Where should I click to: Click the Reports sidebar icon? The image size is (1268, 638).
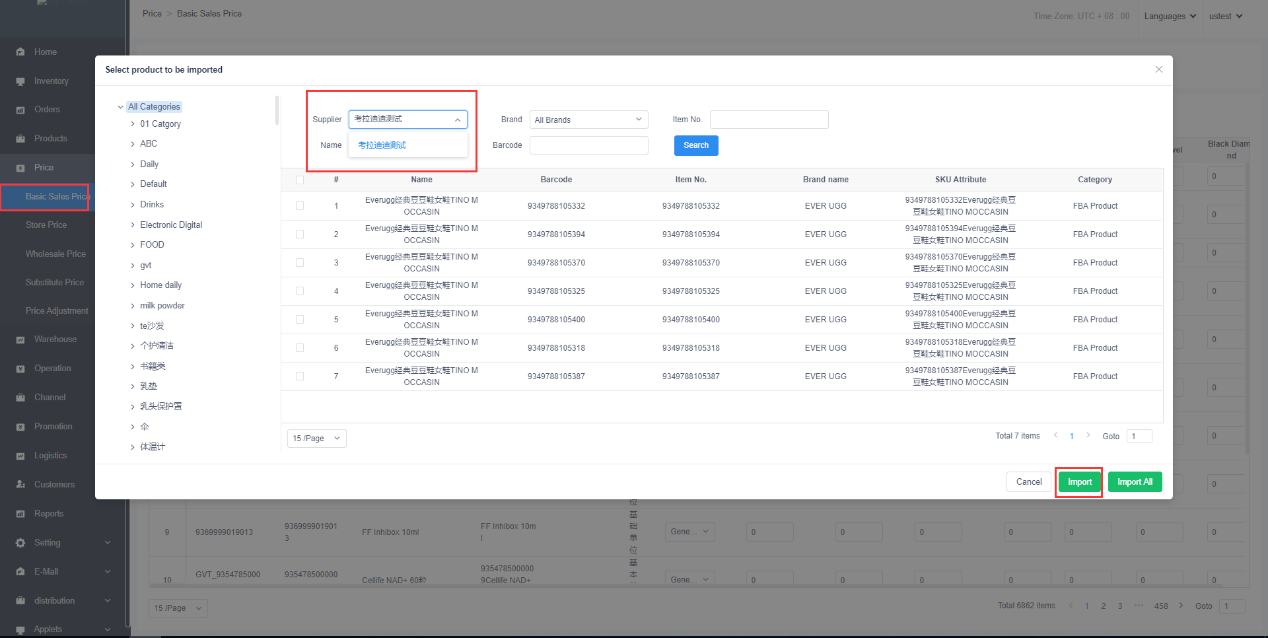(20, 514)
